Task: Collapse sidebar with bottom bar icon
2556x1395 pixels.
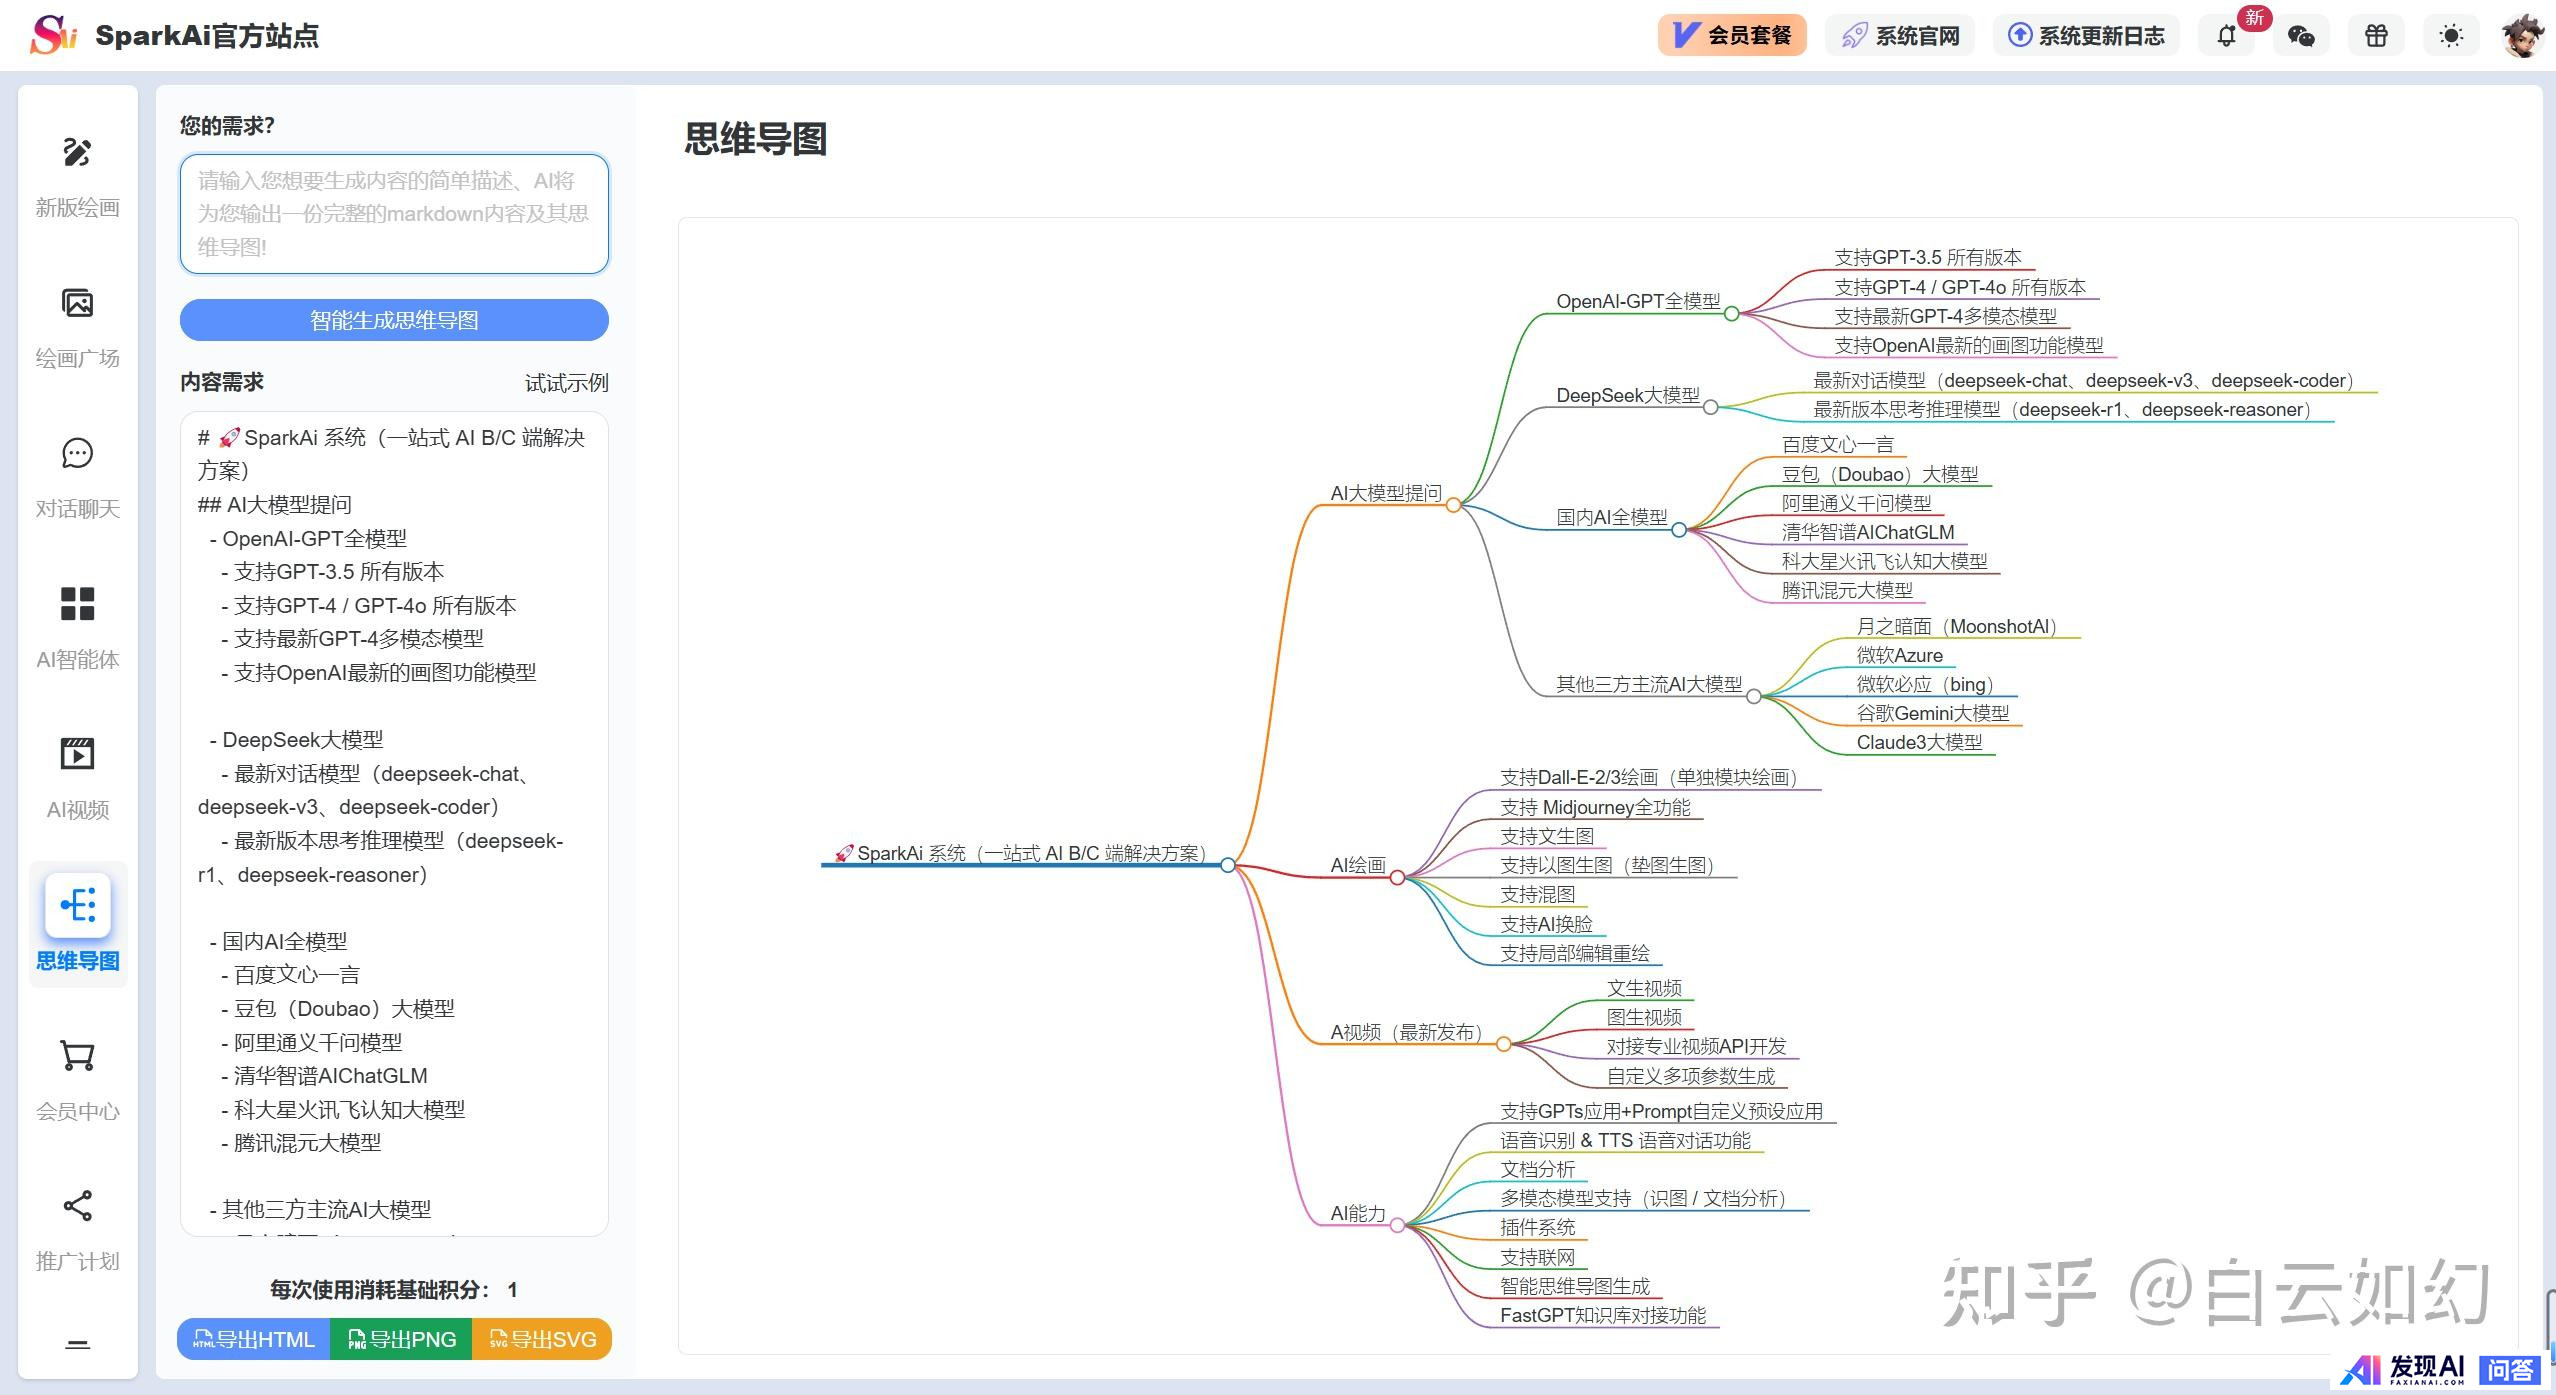Action: click(77, 1344)
